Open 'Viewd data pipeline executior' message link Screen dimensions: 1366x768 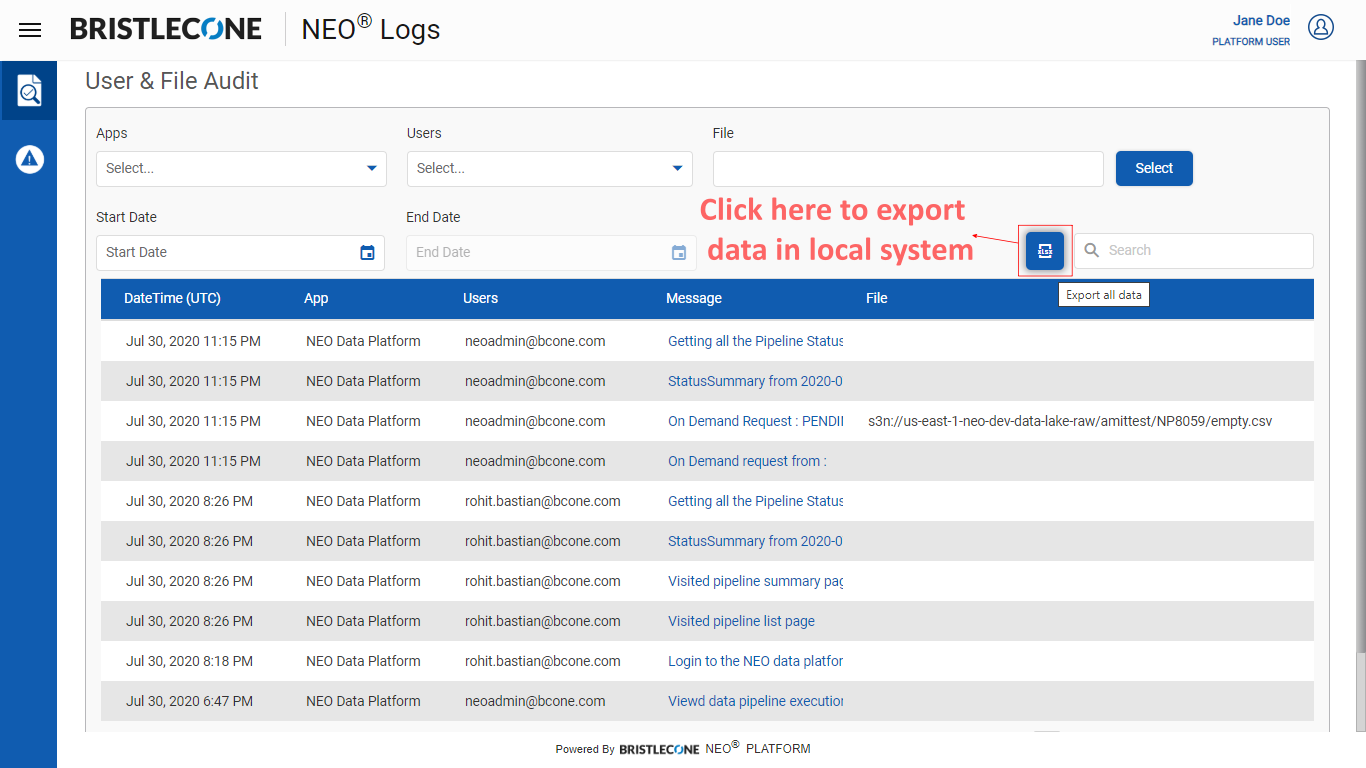click(x=756, y=701)
